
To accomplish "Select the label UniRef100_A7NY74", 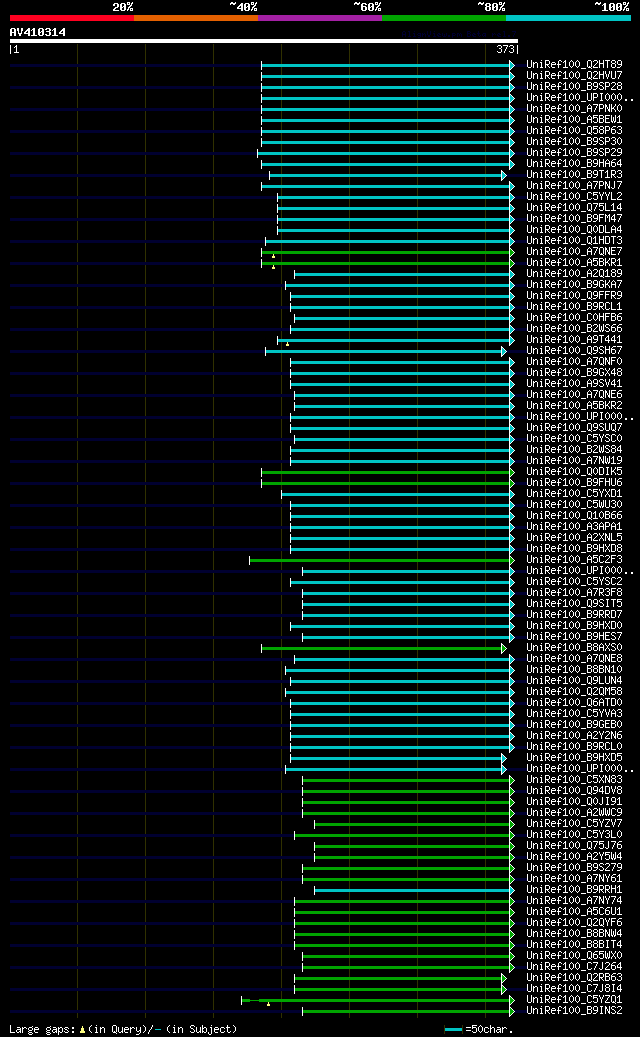I will coord(574,901).
